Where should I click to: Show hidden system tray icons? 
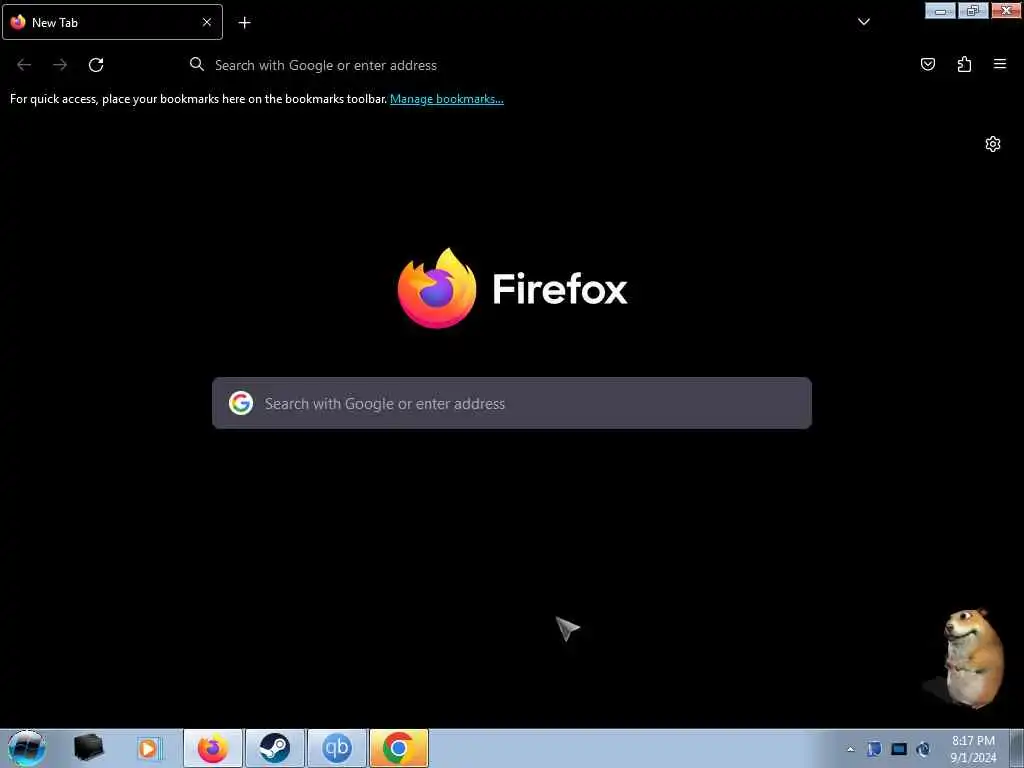pos(850,749)
